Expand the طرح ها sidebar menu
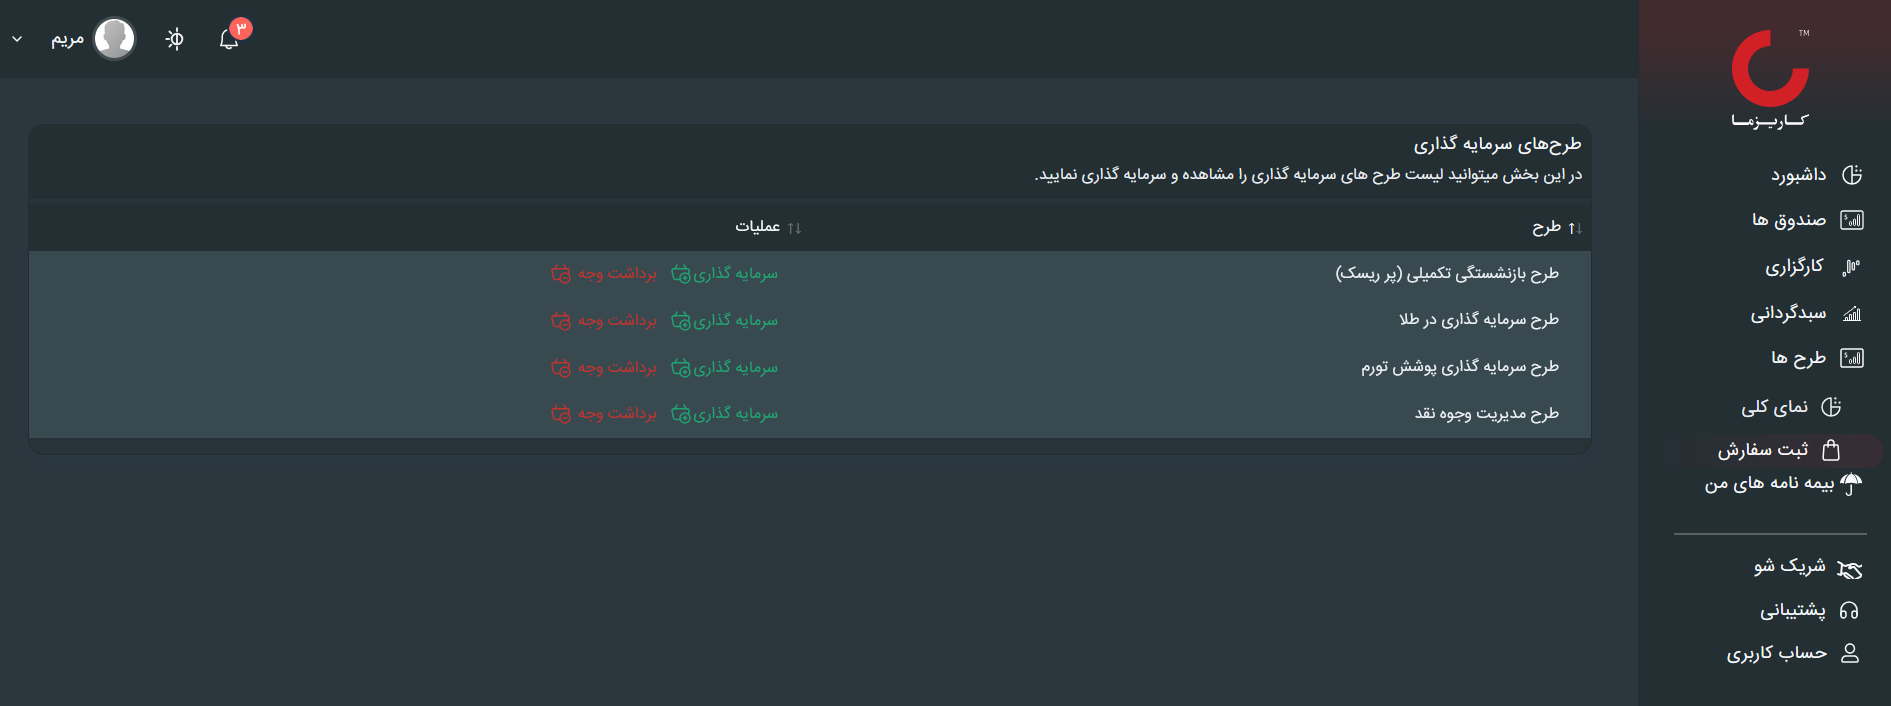 click(1799, 358)
